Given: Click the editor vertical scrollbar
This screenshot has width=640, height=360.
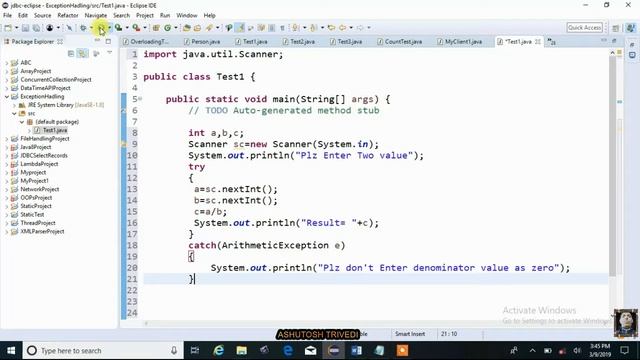Looking at the screenshot, I should pyautogui.click(x=612, y=166).
